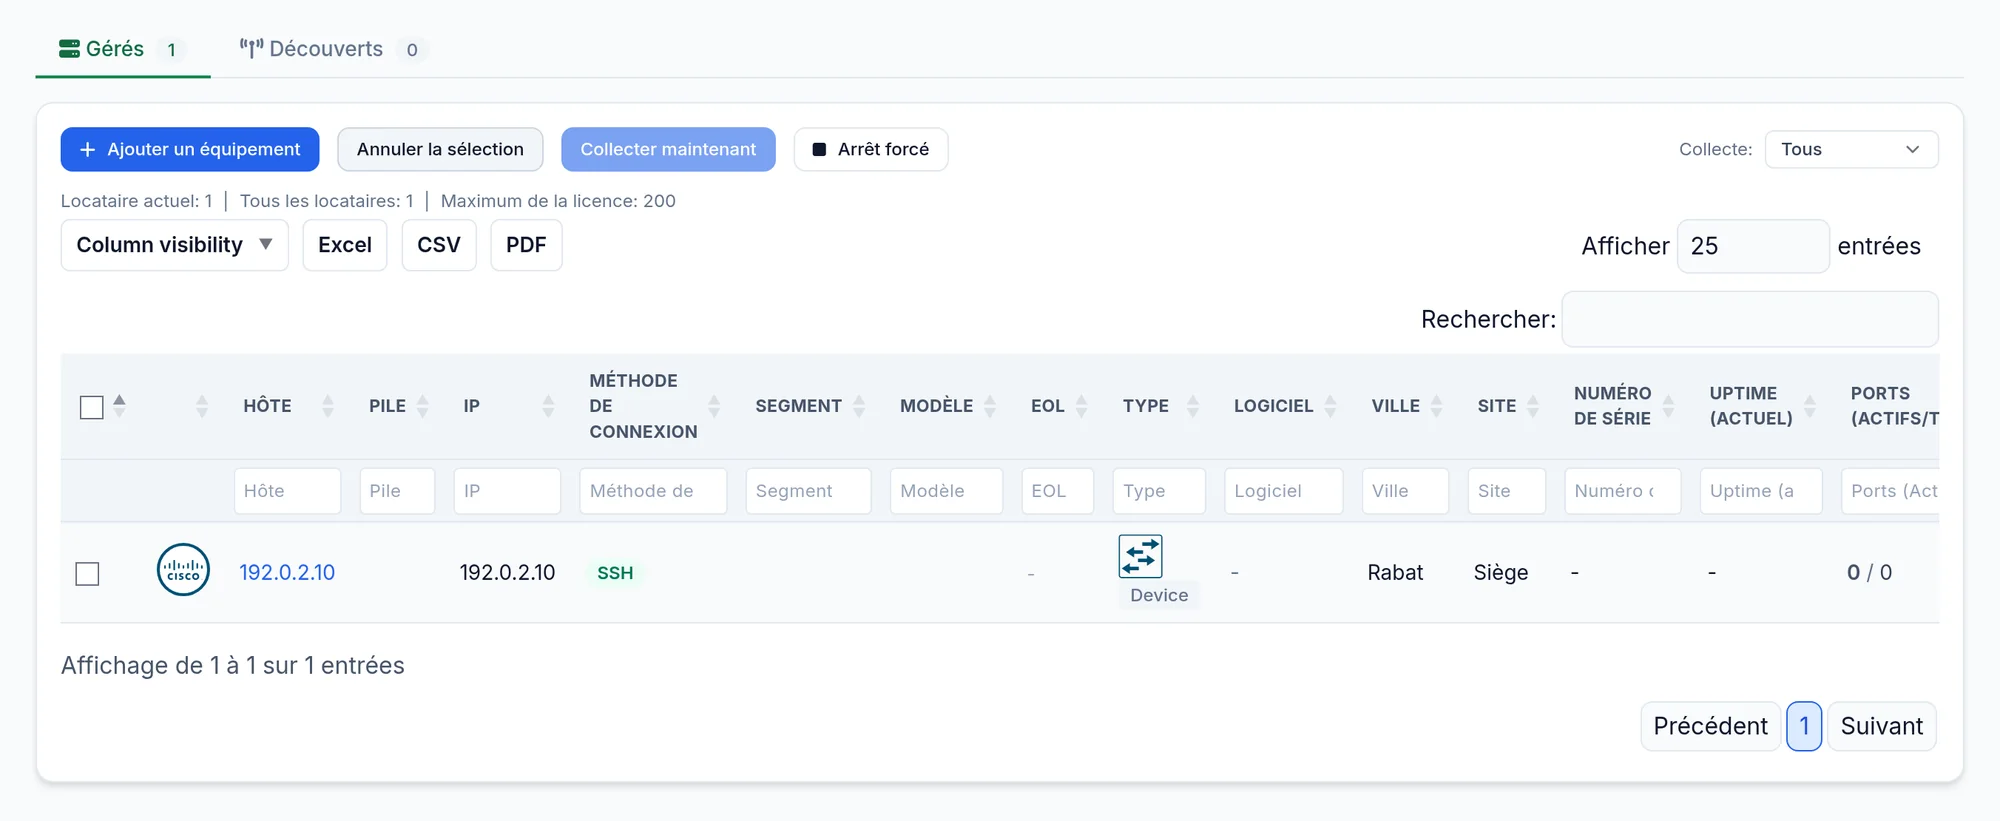Sort by the VILLE column arrows
Image resolution: width=2000 pixels, height=821 pixels.
[x=1436, y=406]
